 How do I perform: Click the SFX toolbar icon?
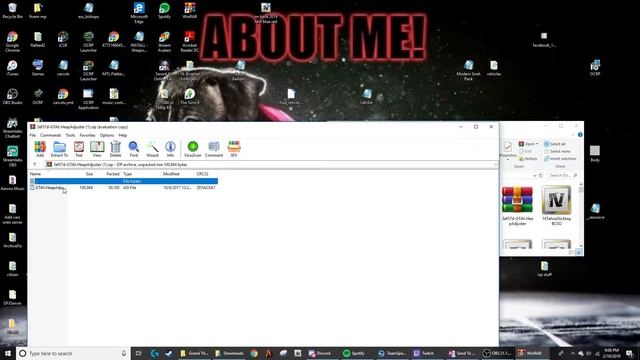tap(234, 149)
